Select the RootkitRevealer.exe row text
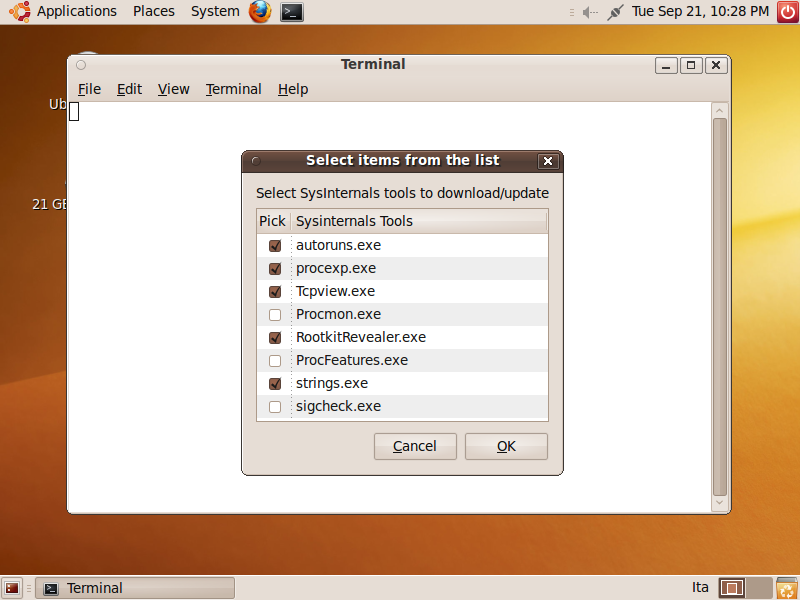The width and height of the screenshot is (800, 600). point(361,337)
